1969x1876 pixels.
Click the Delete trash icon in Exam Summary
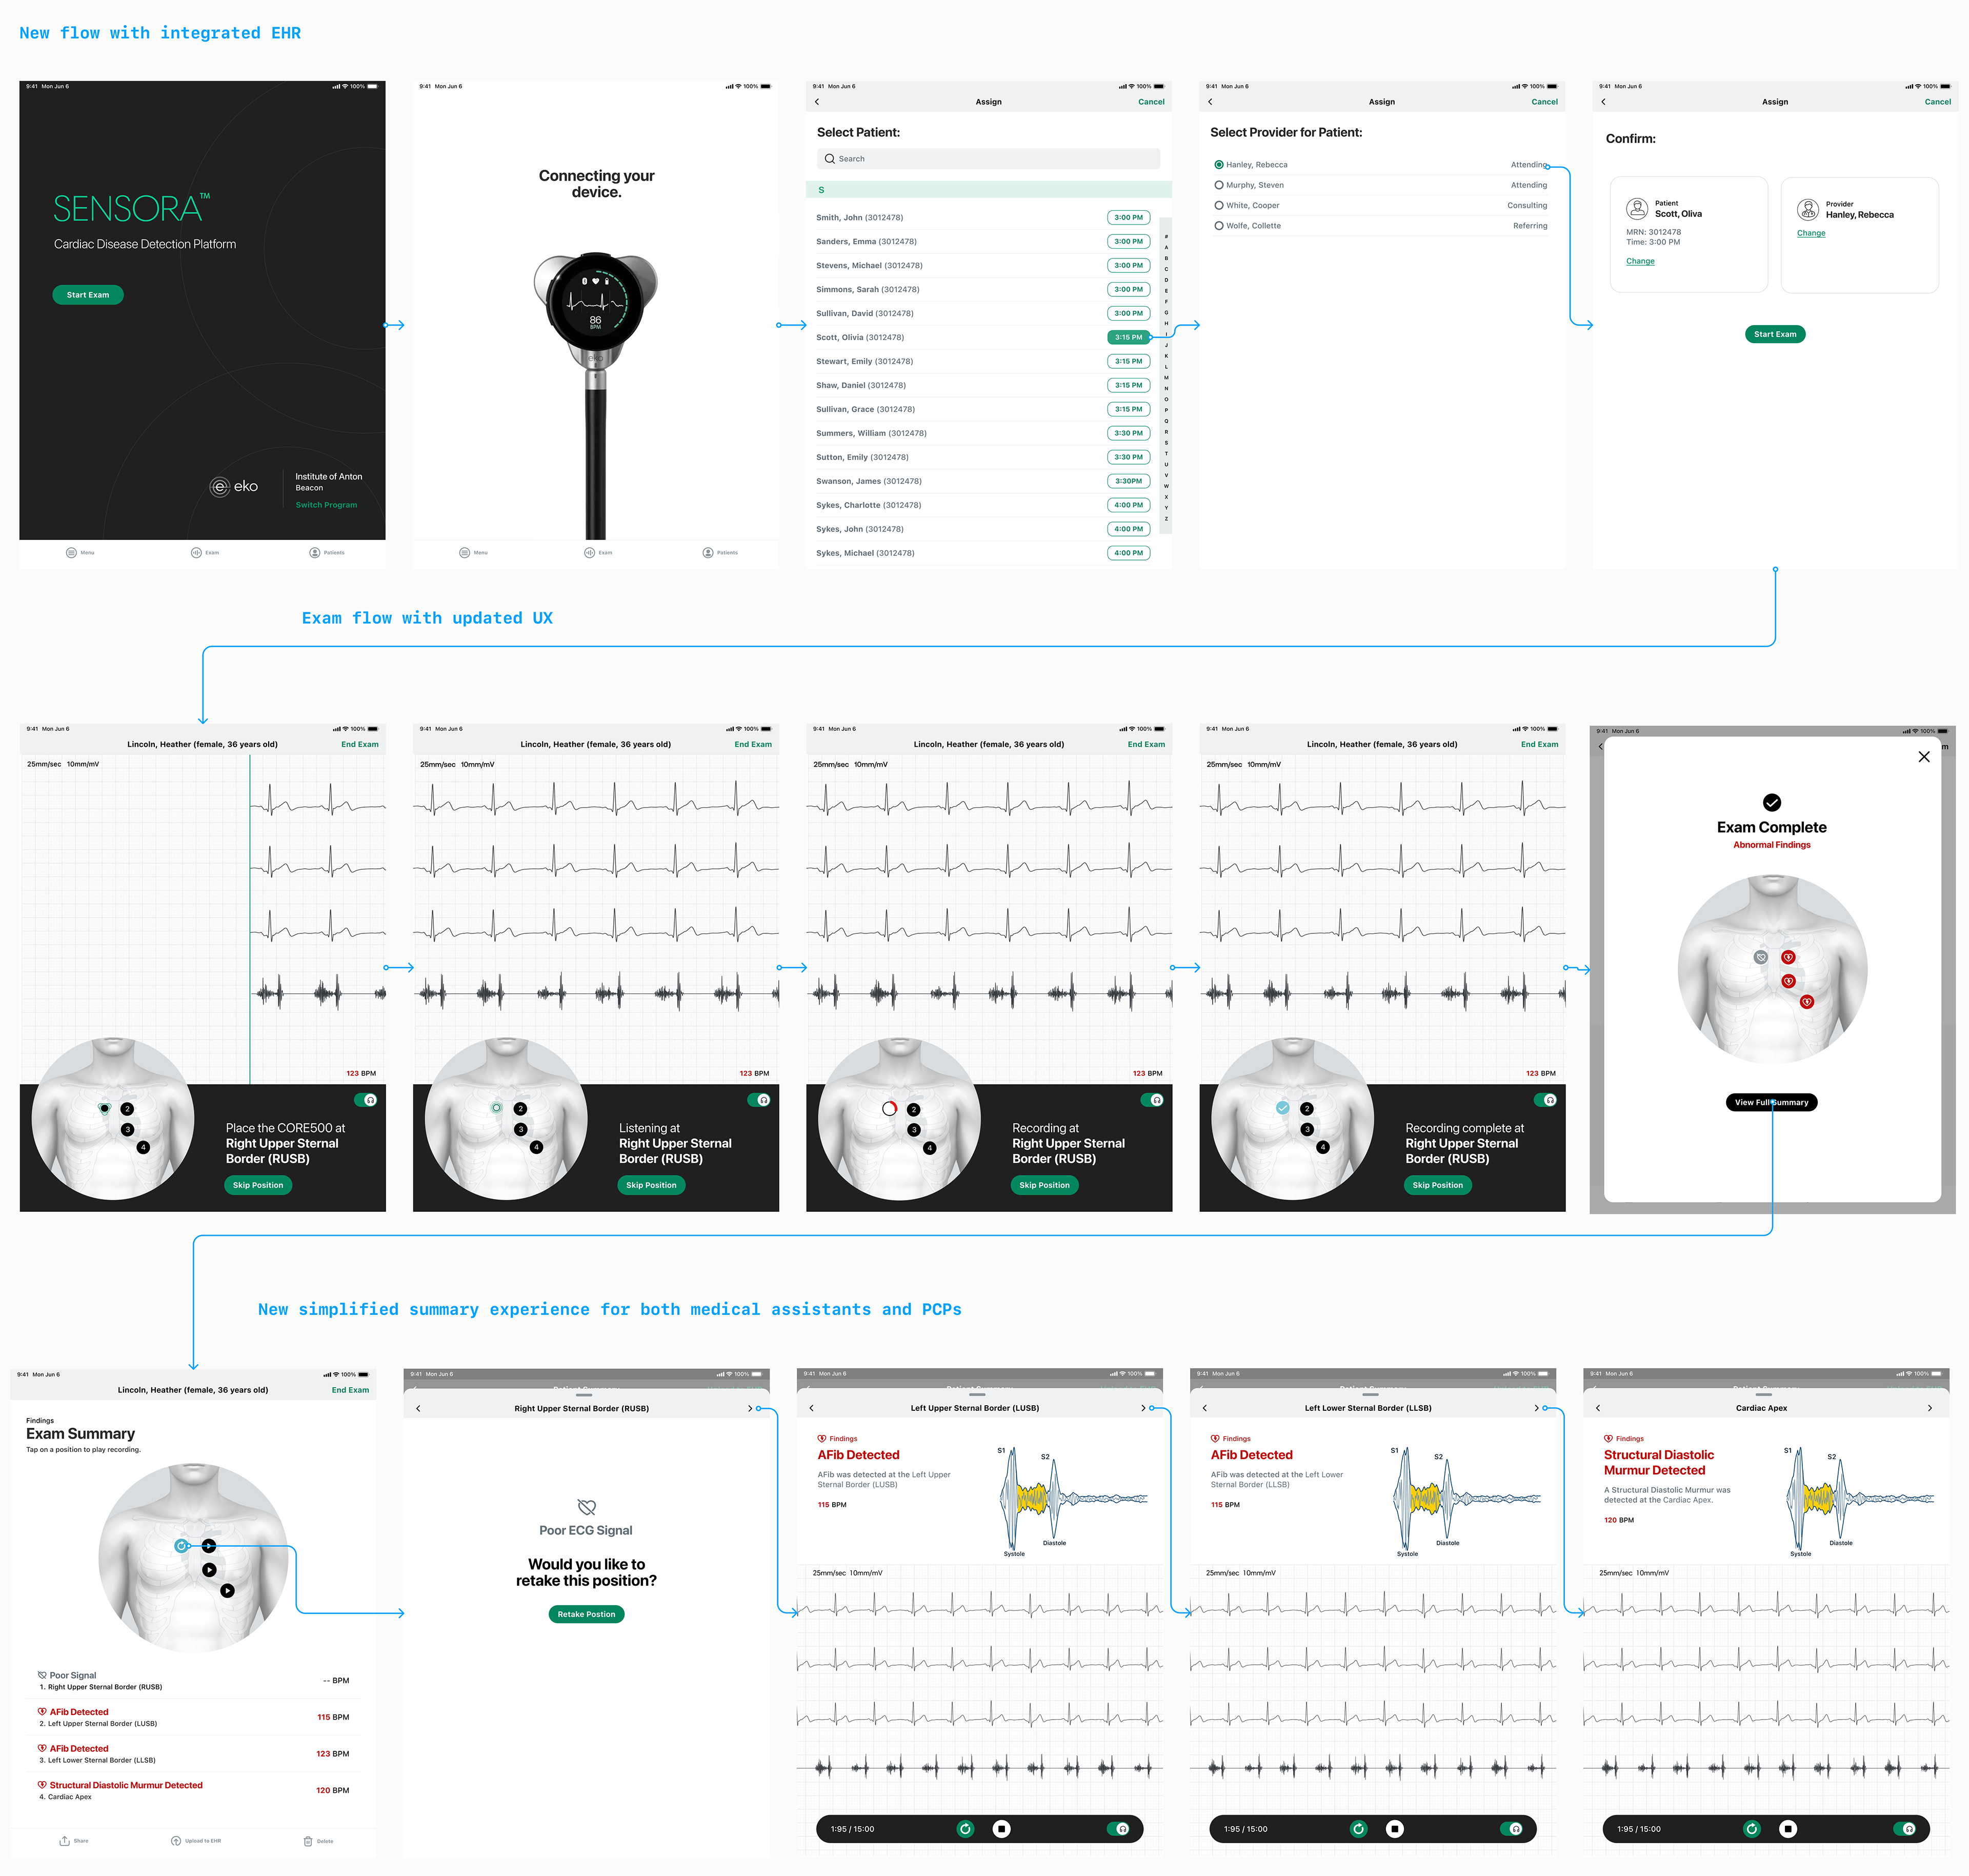click(308, 1840)
